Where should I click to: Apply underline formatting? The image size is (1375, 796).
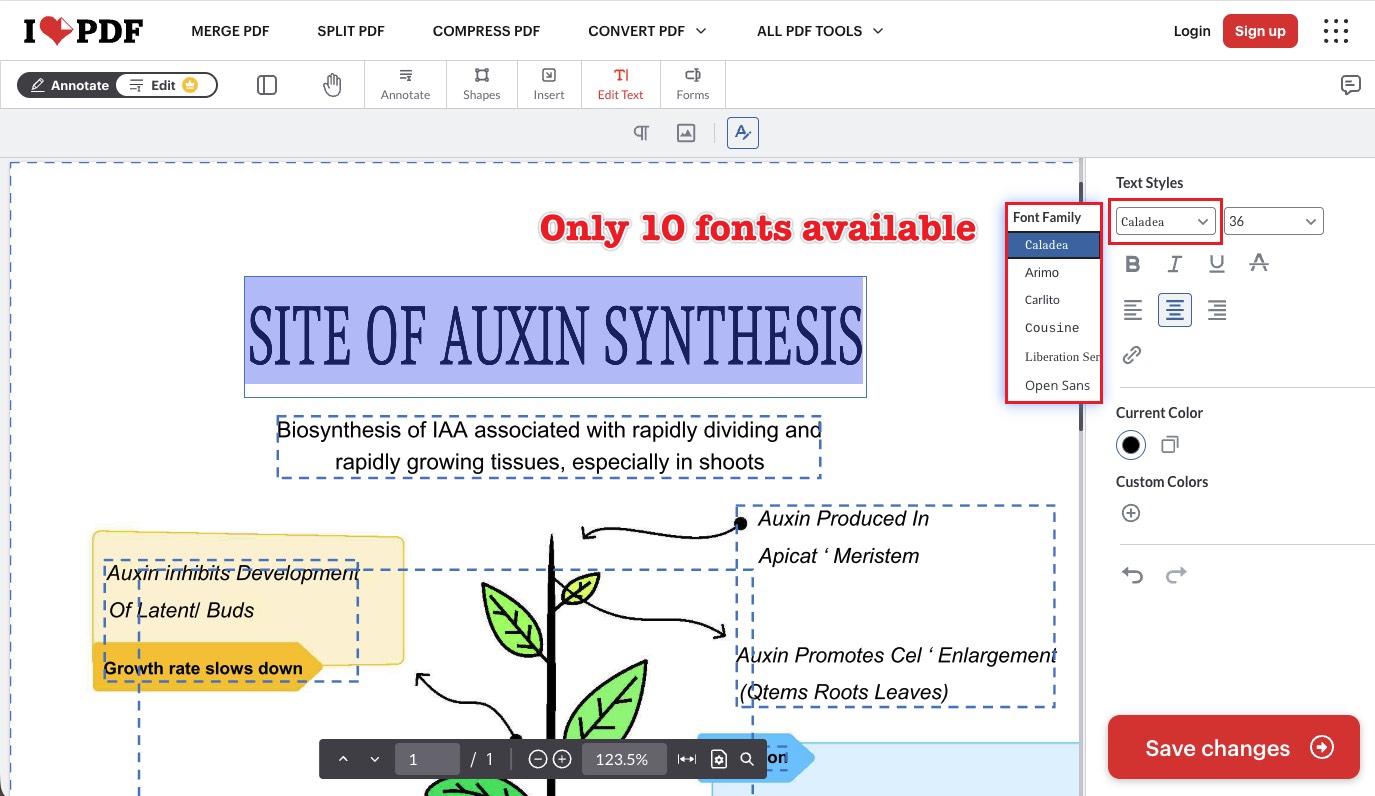[x=1217, y=264]
